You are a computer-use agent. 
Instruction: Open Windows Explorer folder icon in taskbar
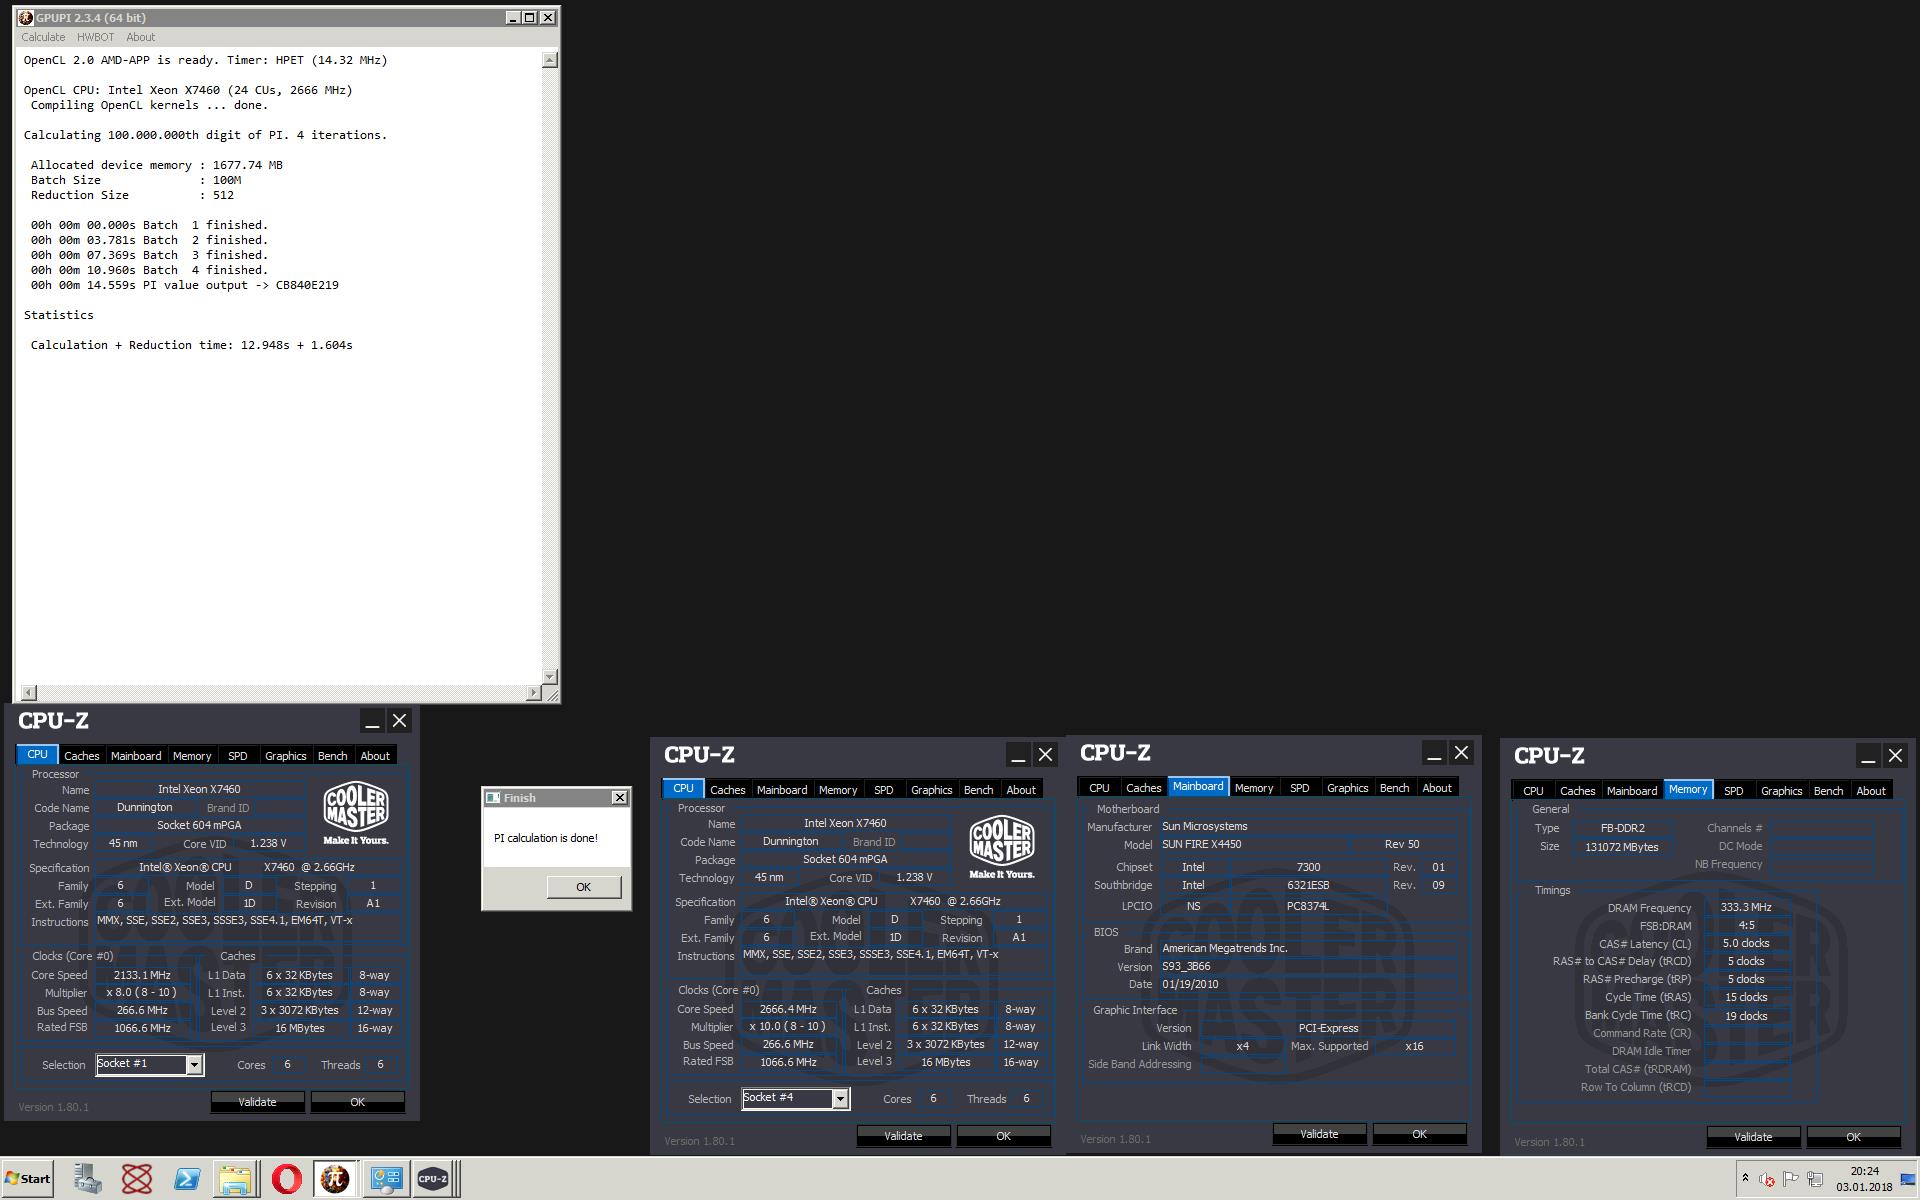coord(235,1179)
